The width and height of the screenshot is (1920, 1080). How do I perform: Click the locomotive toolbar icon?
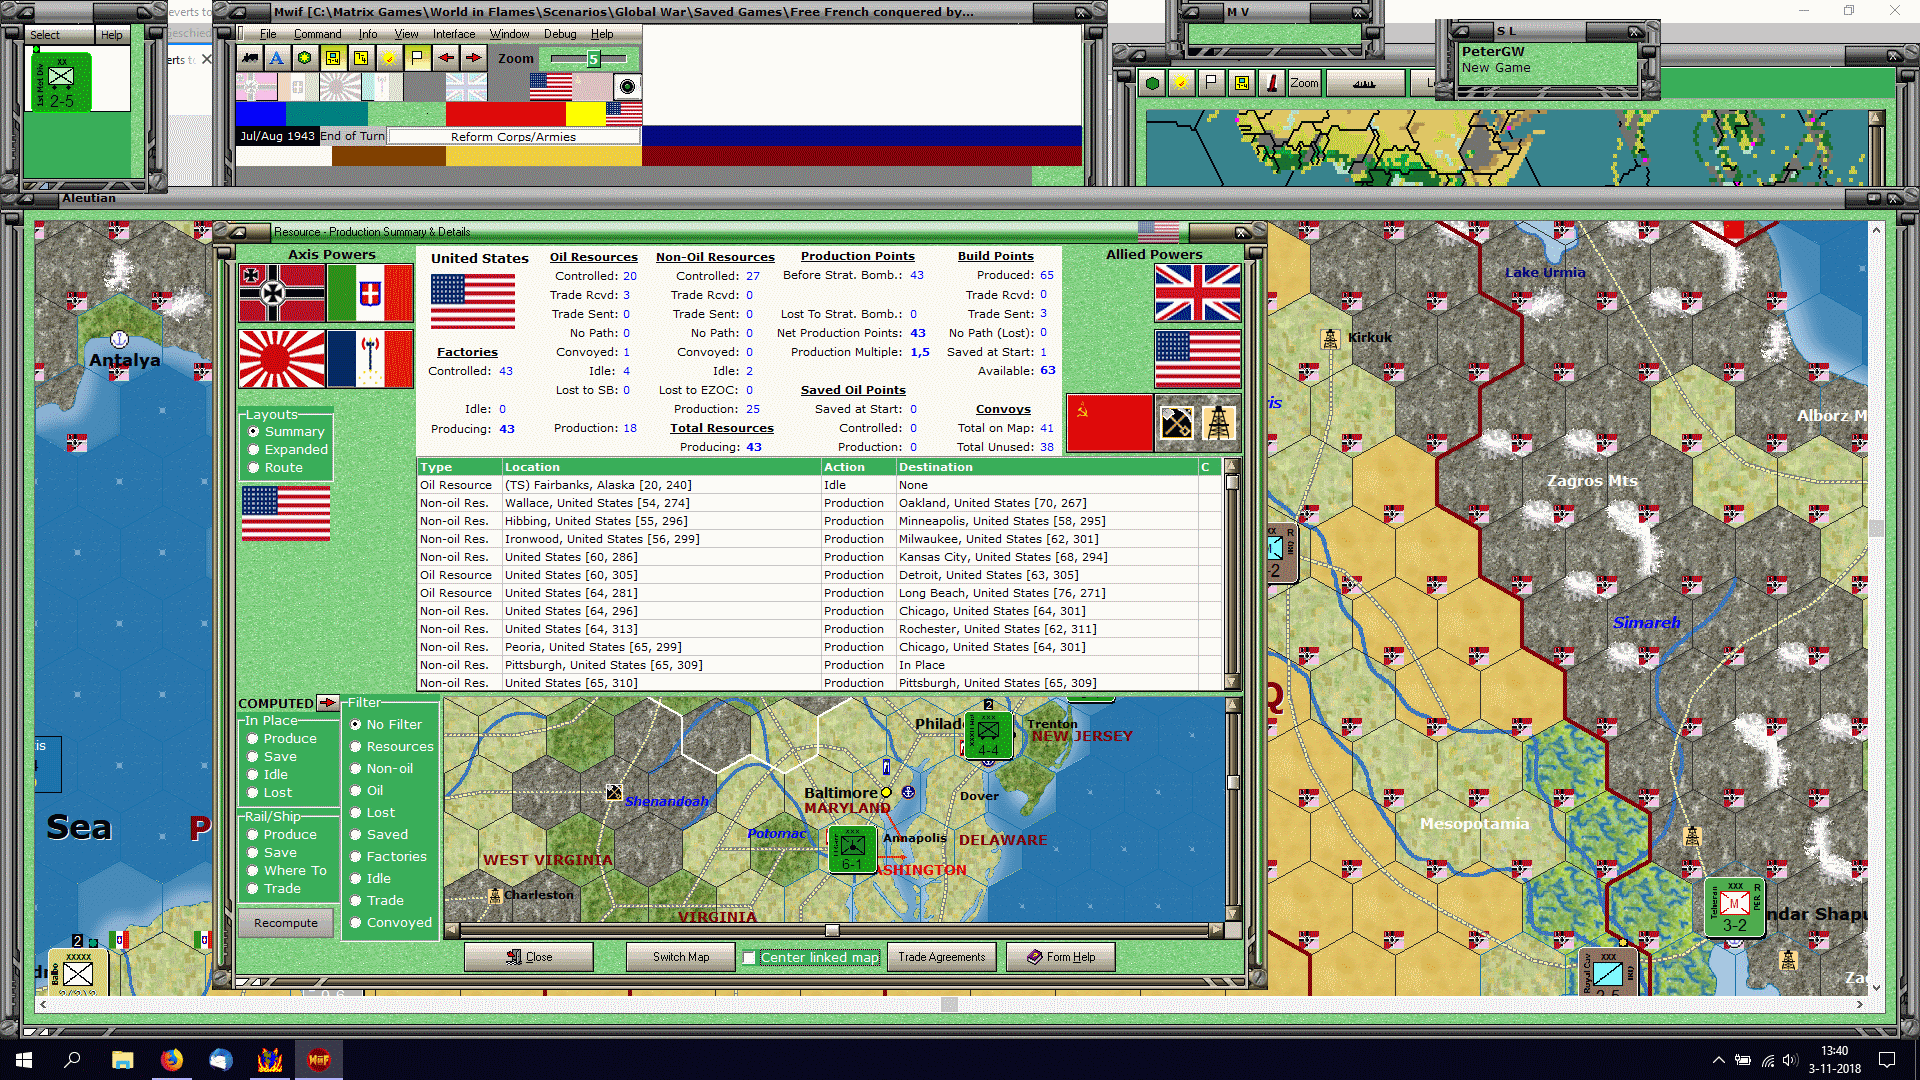coord(250,58)
